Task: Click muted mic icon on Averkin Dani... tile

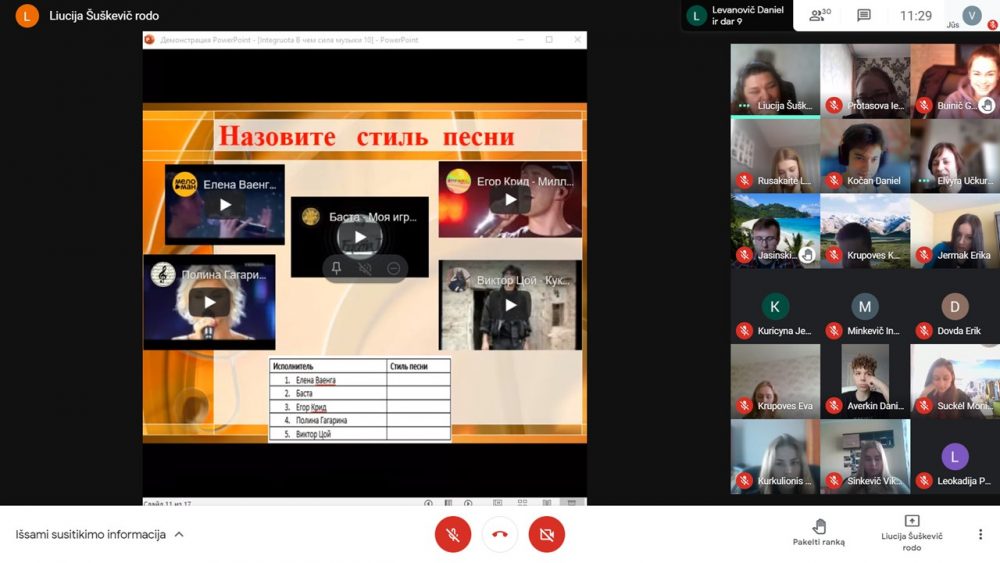Action: click(x=834, y=406)
